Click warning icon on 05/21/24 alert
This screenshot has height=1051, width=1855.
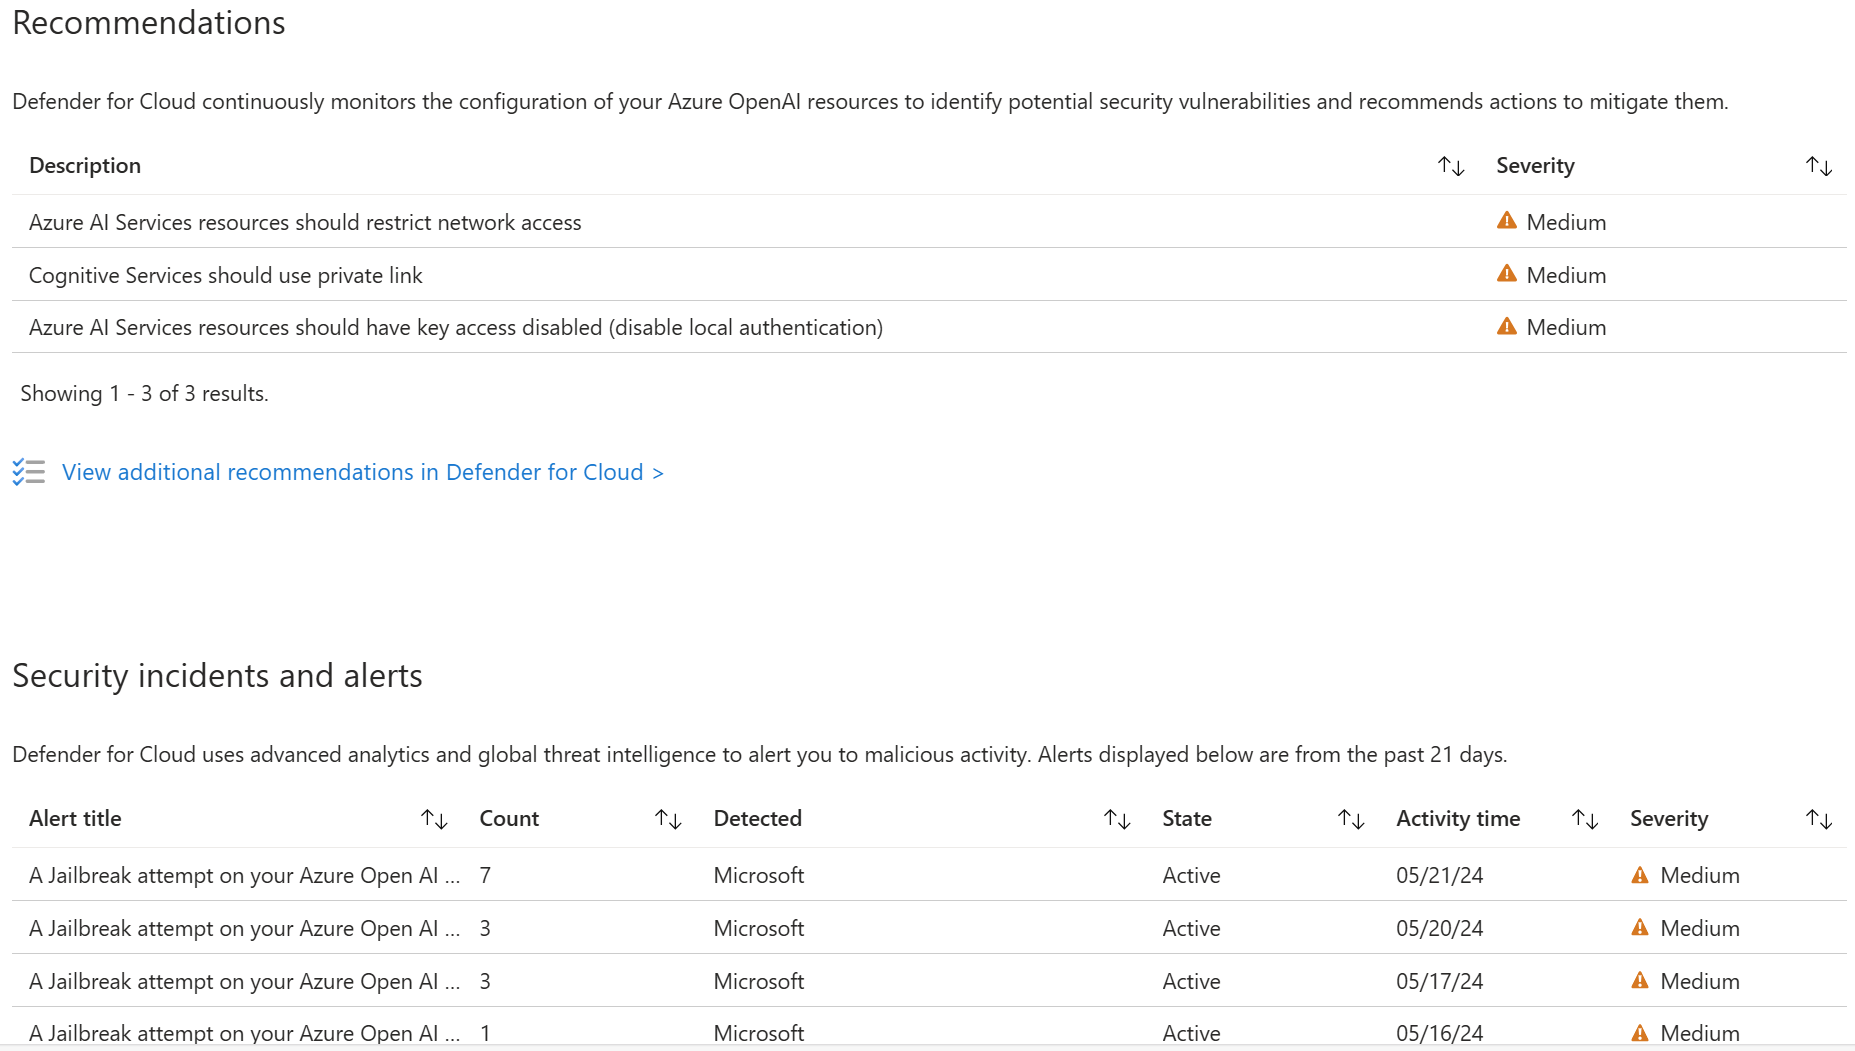click(x=1639, y=875)
